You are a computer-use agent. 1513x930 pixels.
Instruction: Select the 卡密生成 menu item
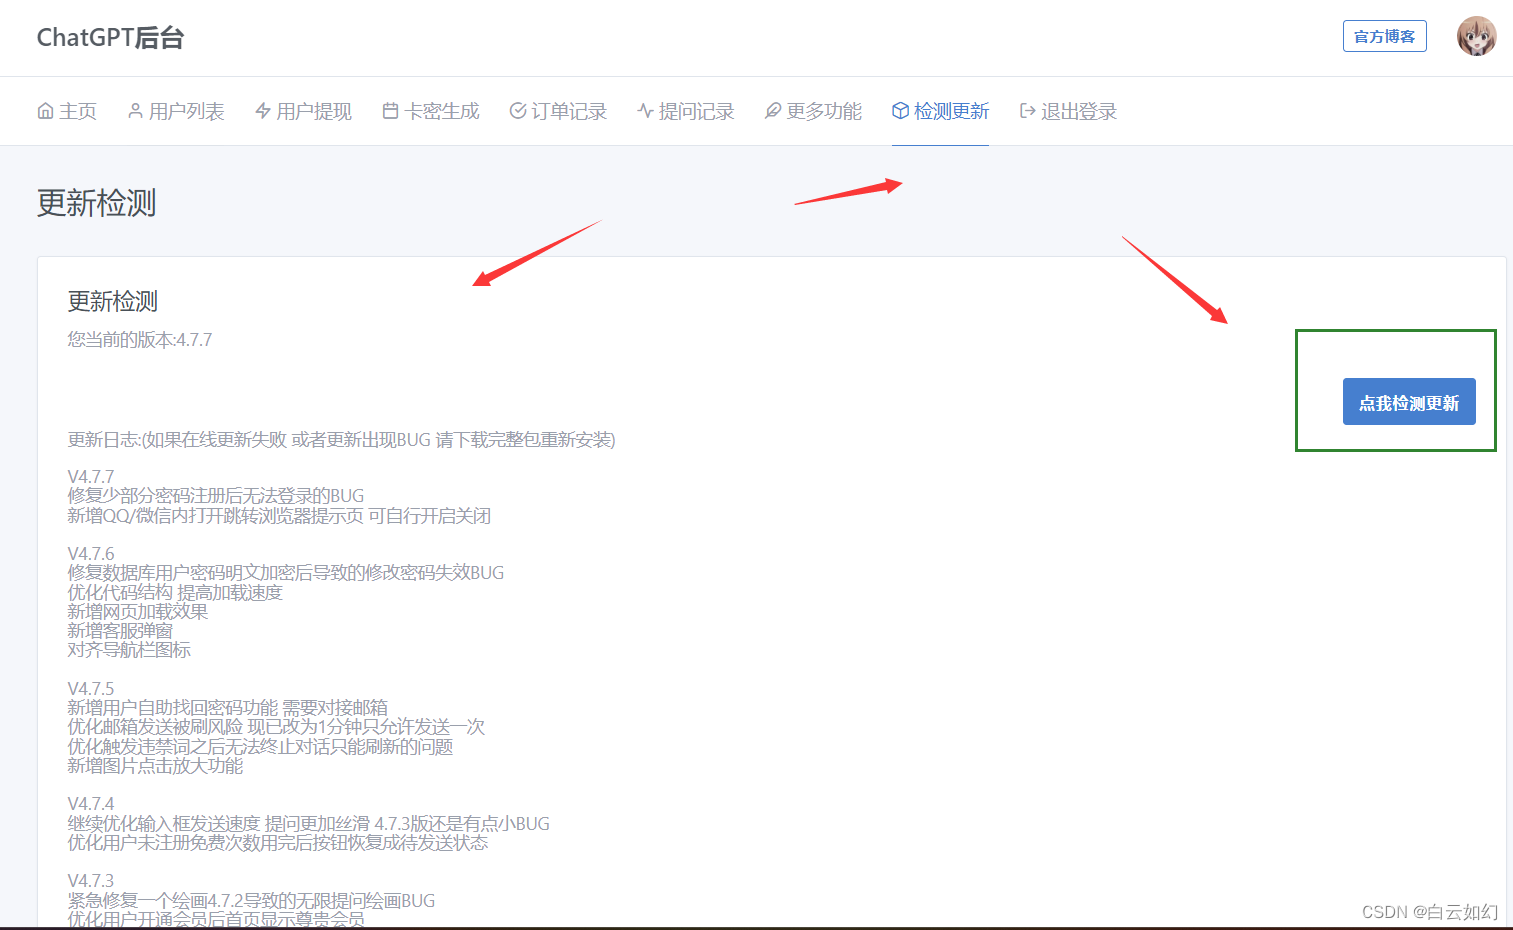tap(431, 111)
